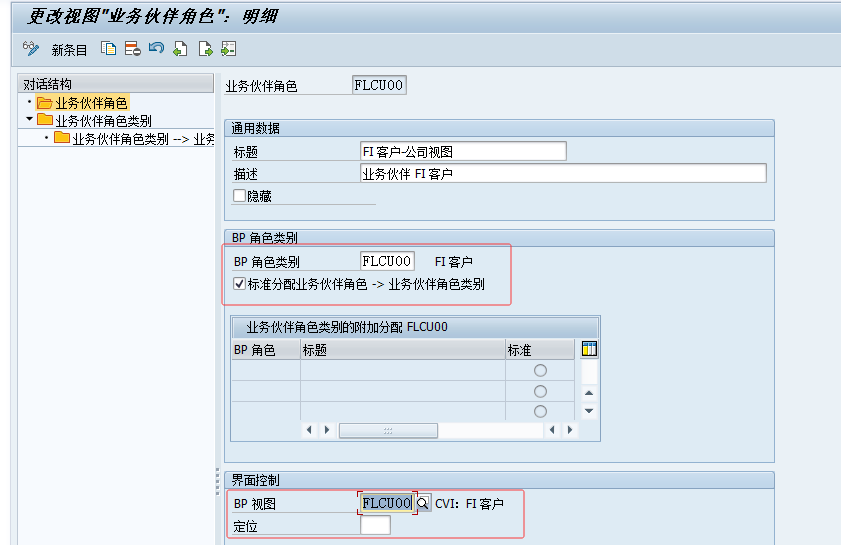Click the last toolbar icon with green arrow

(x=228, y=49)
